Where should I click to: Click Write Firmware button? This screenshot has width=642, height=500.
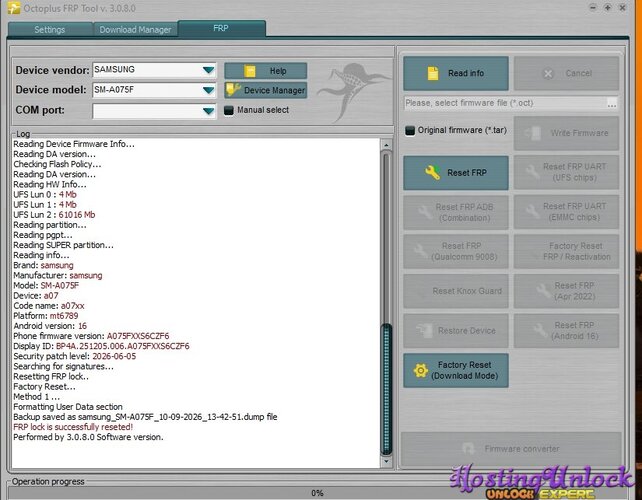pyautogui.click(x=566, y=133)
